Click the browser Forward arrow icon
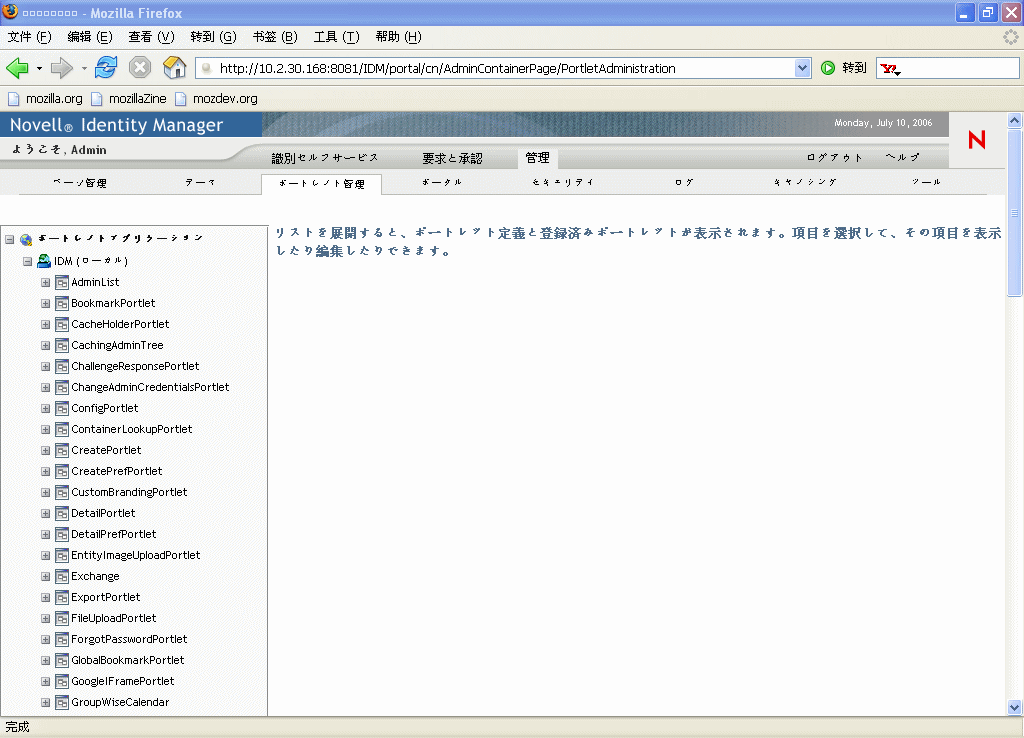1024x738 pixels. pos(61,68)
